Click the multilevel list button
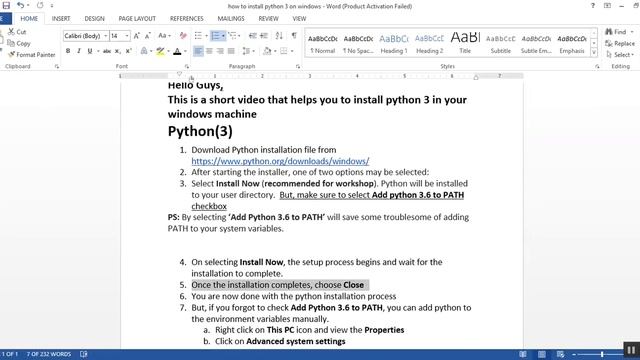Screen dimensions: 640x360 (232, 36)
